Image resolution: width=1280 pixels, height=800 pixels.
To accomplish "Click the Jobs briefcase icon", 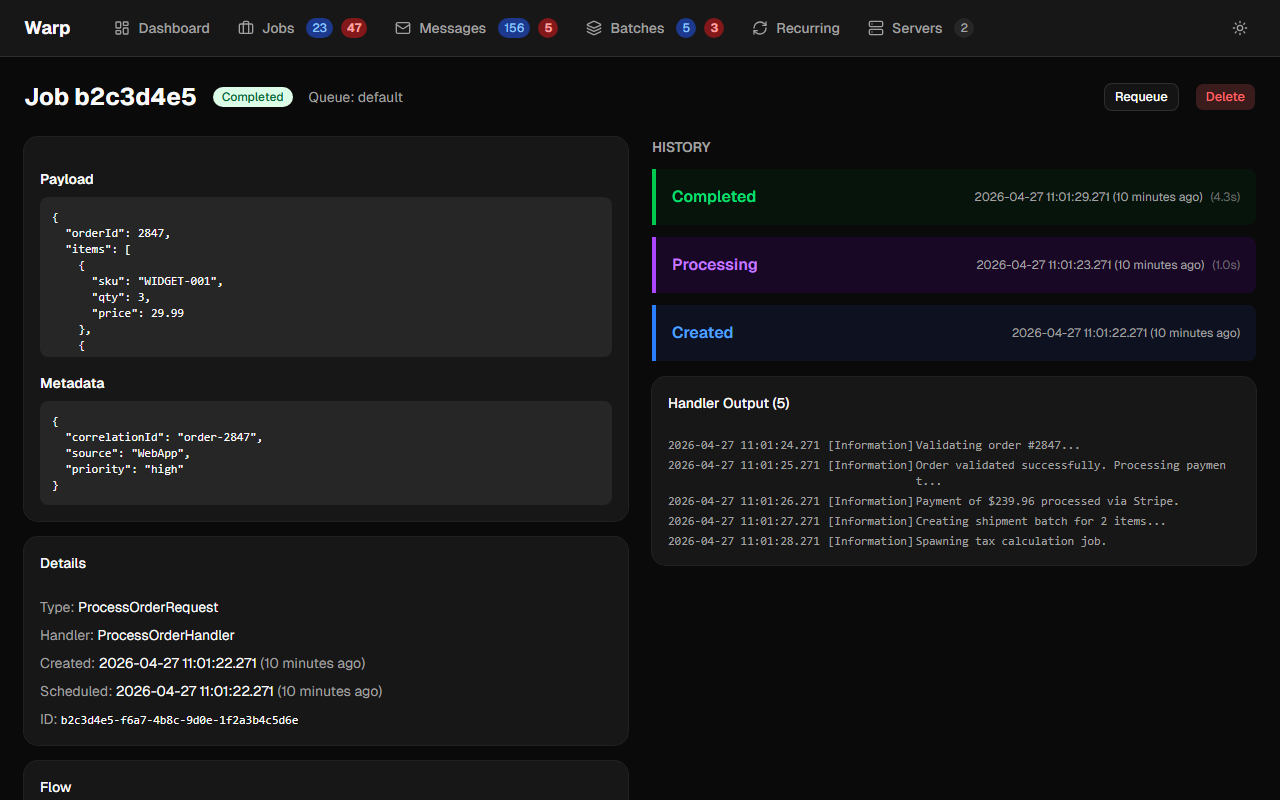I will (246, 28).
